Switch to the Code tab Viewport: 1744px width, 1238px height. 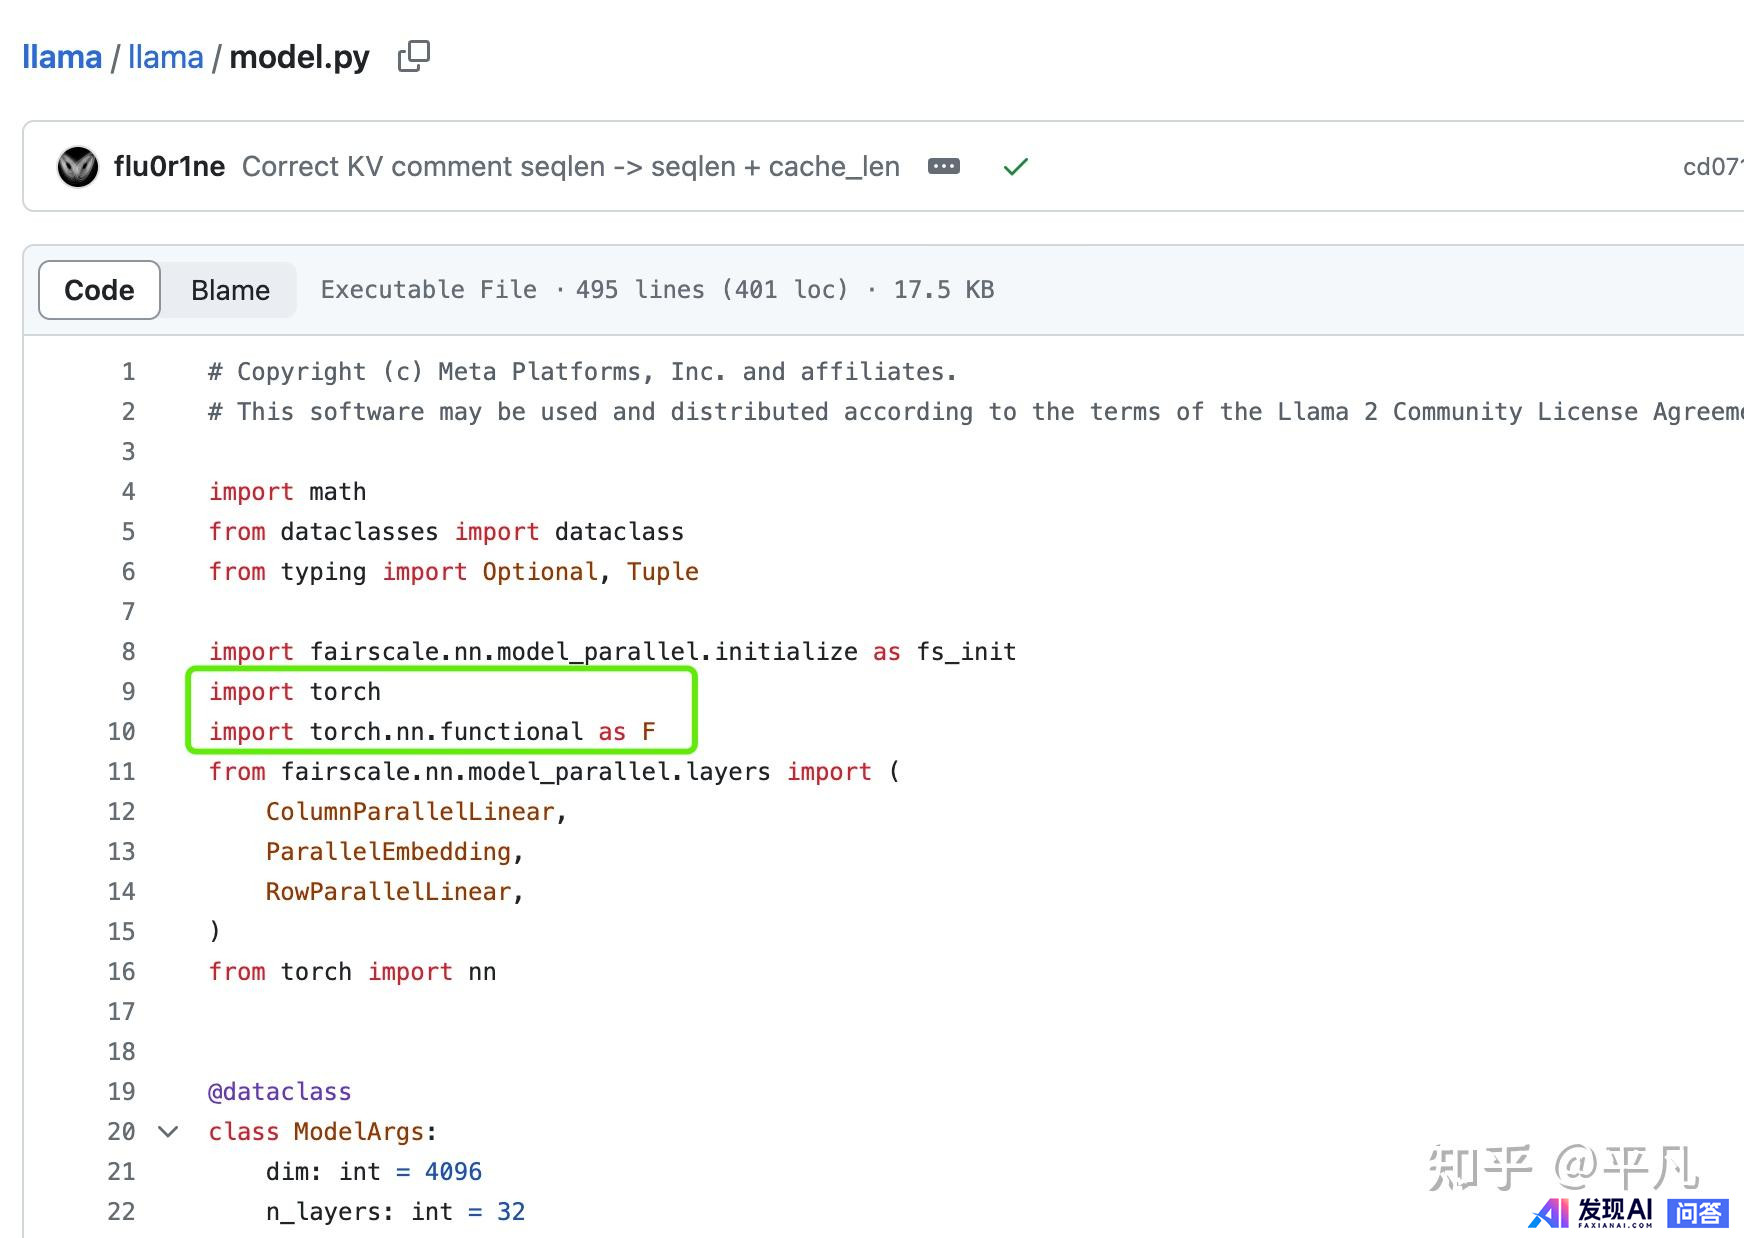[x=99, y=290]
